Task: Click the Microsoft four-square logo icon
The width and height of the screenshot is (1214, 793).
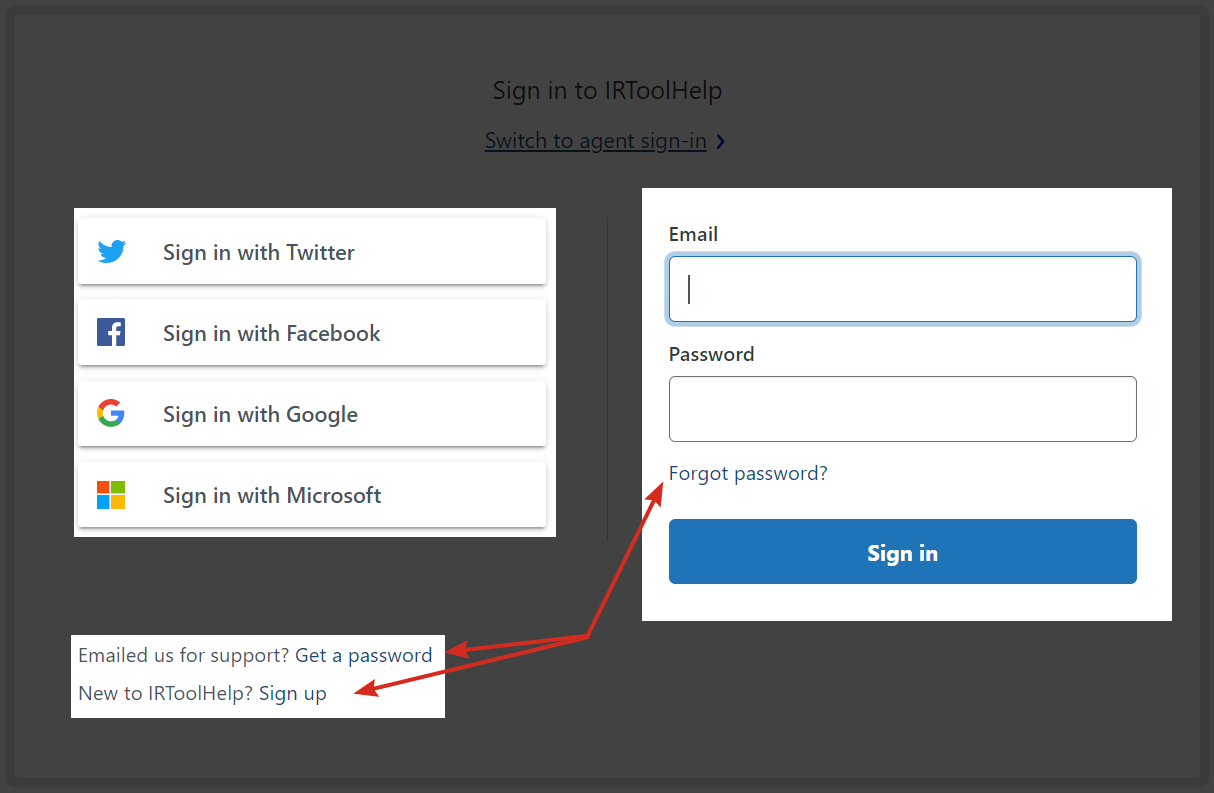Action: click(x=111, y=495)
